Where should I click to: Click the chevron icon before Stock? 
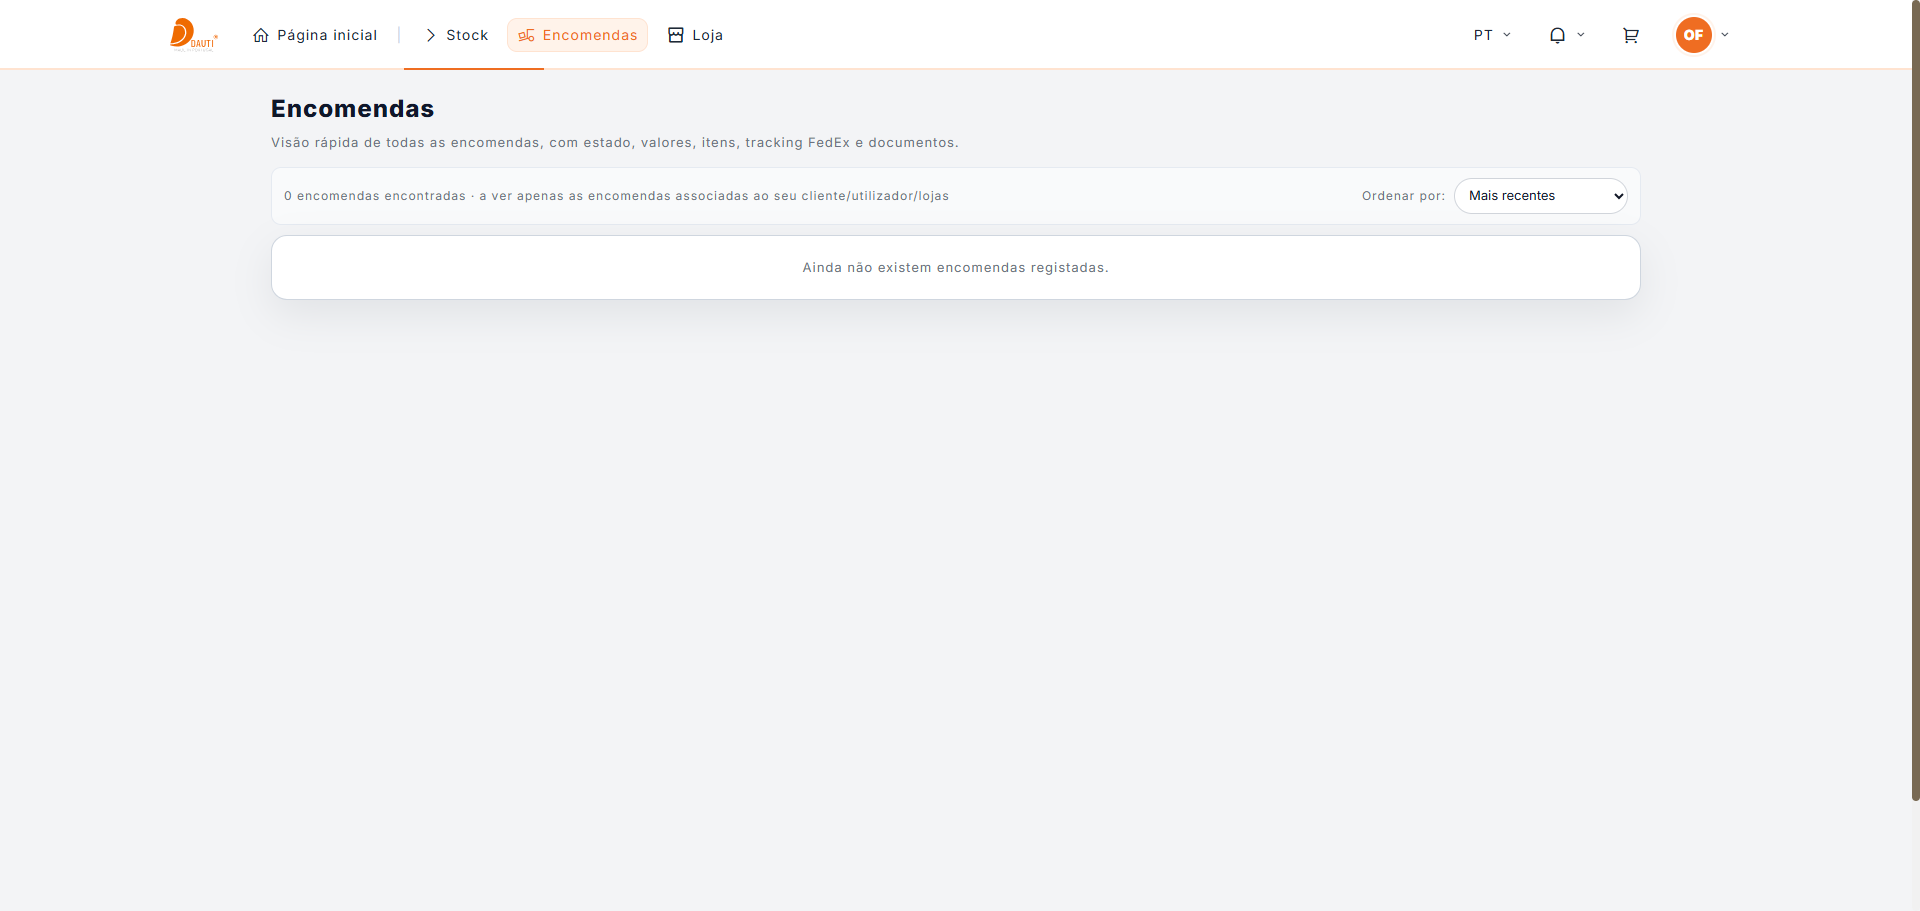point(431,35)
